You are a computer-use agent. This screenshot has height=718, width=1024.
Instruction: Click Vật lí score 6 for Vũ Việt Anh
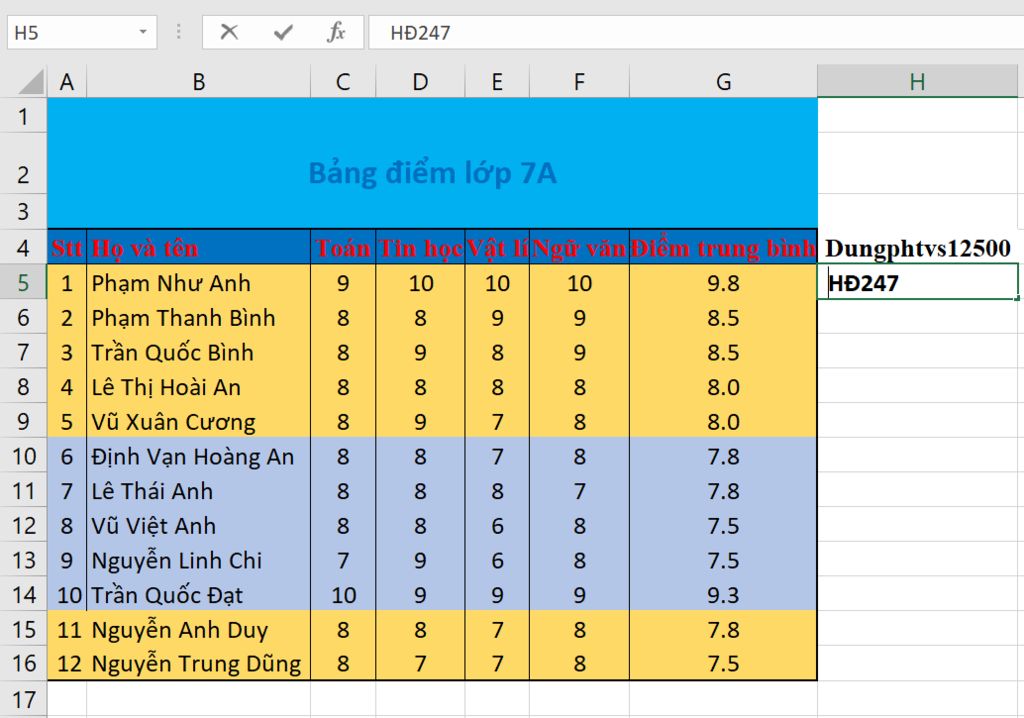click(x=497, y=525)
